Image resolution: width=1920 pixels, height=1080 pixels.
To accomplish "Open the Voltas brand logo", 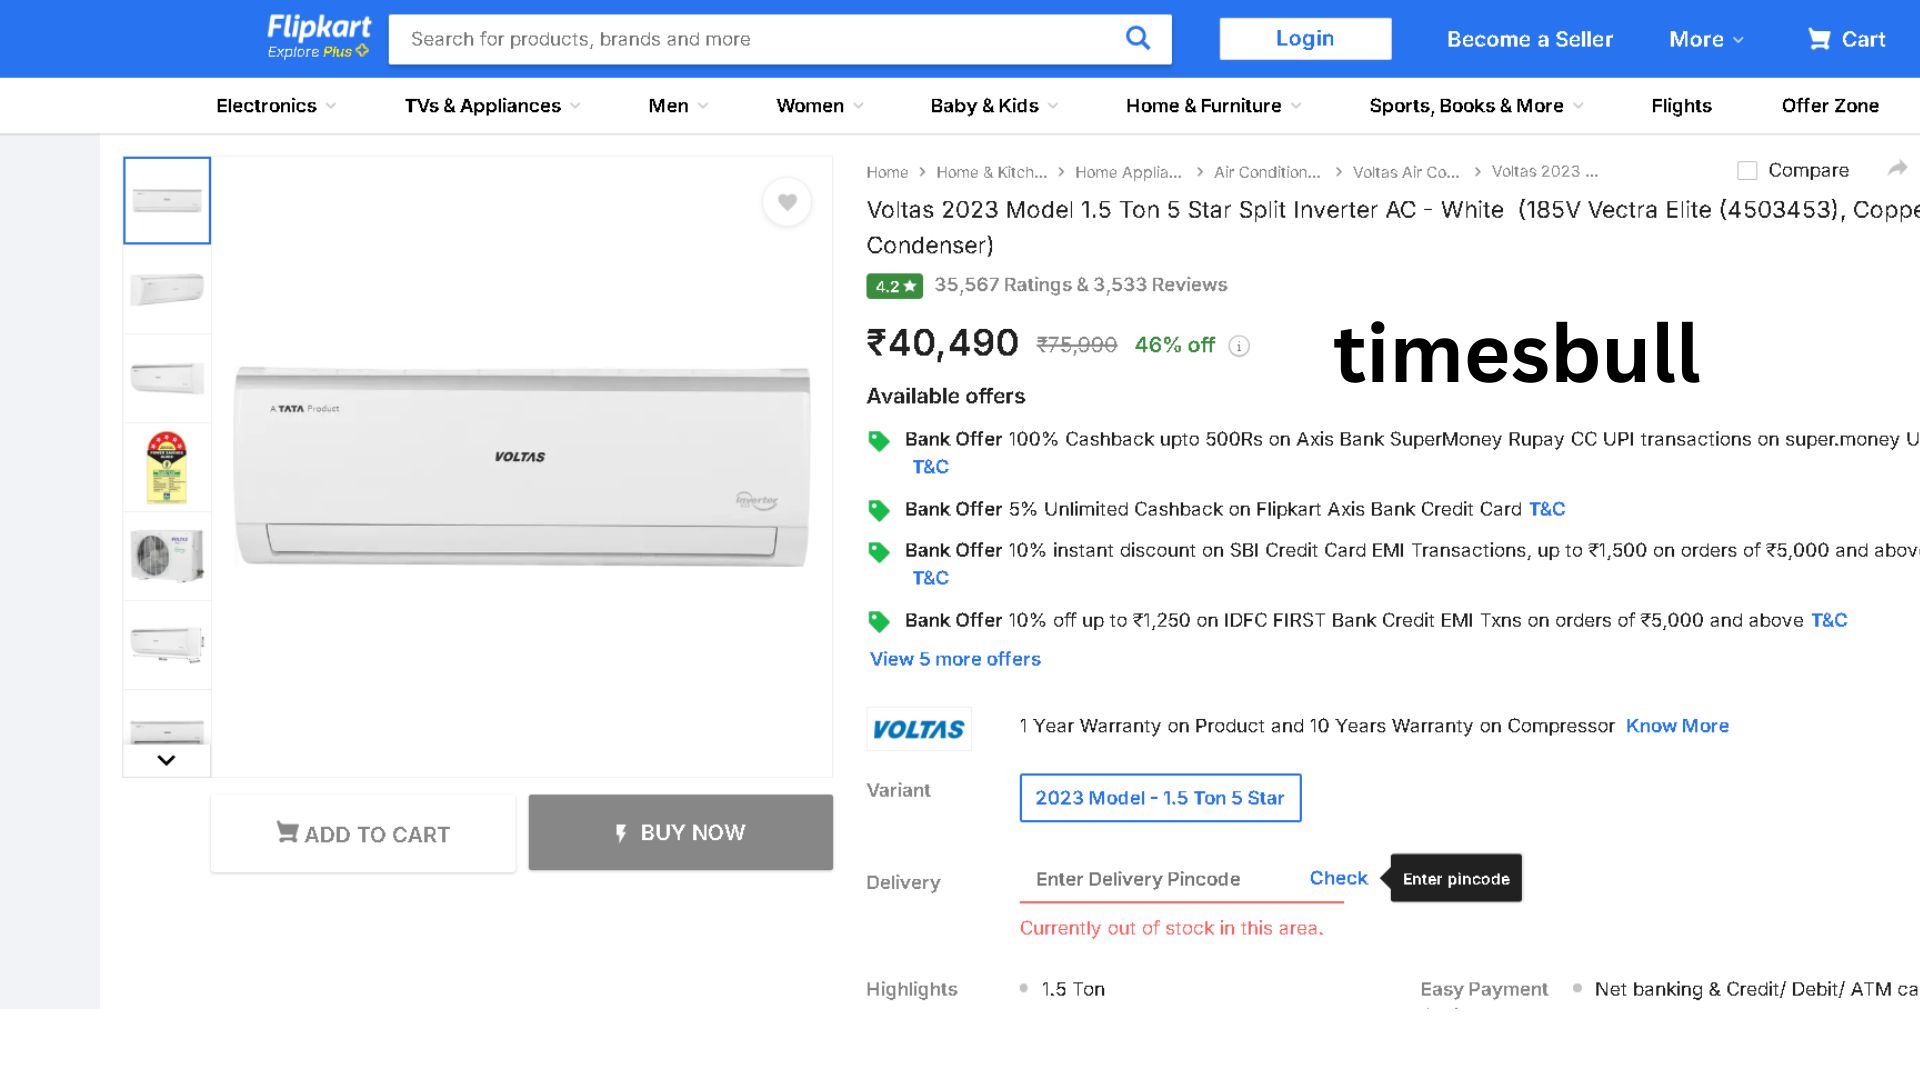I will click(x=918, y=729).
